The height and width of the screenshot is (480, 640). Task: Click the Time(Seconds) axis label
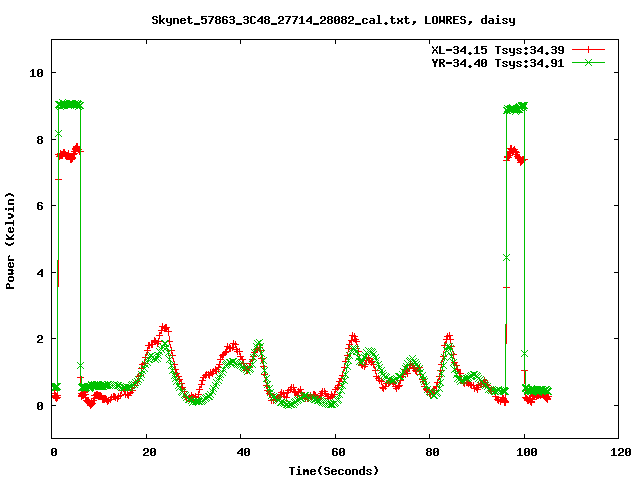pyautogui.click(x=333, y=471)
